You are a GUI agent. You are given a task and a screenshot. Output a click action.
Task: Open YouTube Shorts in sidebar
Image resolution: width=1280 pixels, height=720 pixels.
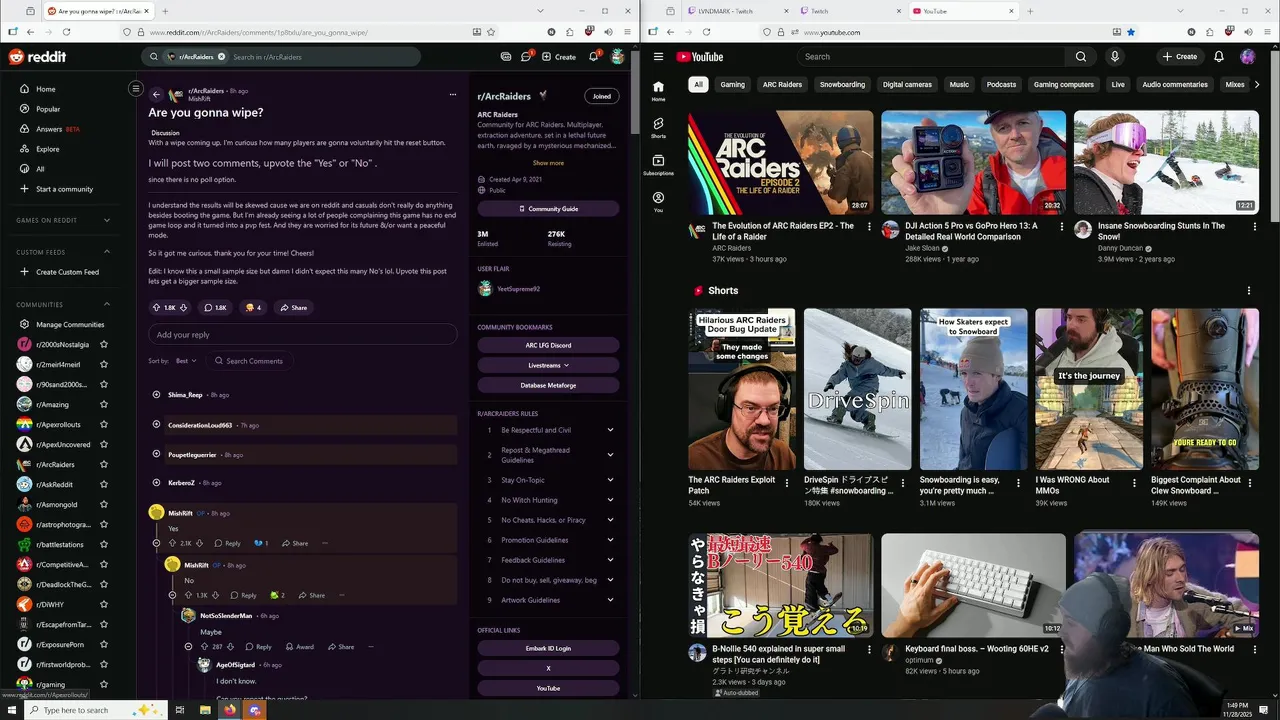point(658,128)
